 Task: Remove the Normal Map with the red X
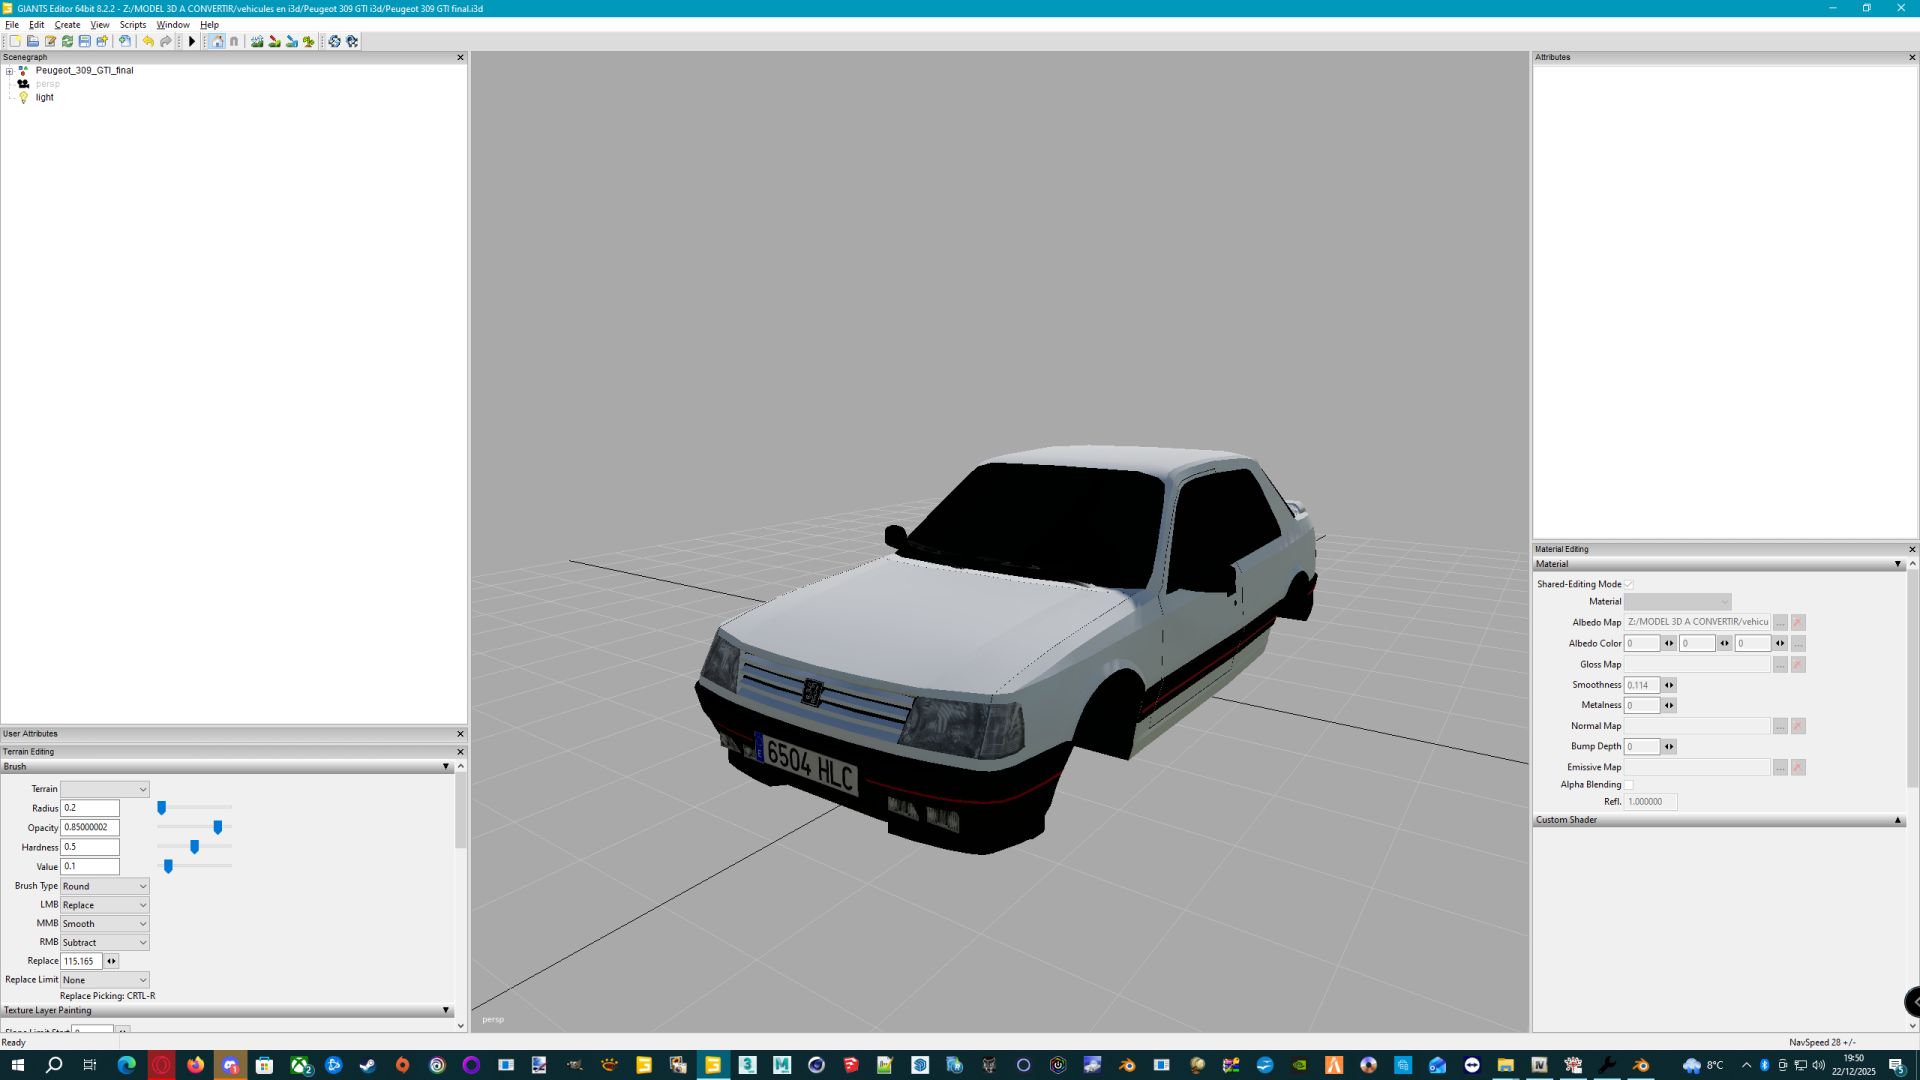[x=1797, y=725]
